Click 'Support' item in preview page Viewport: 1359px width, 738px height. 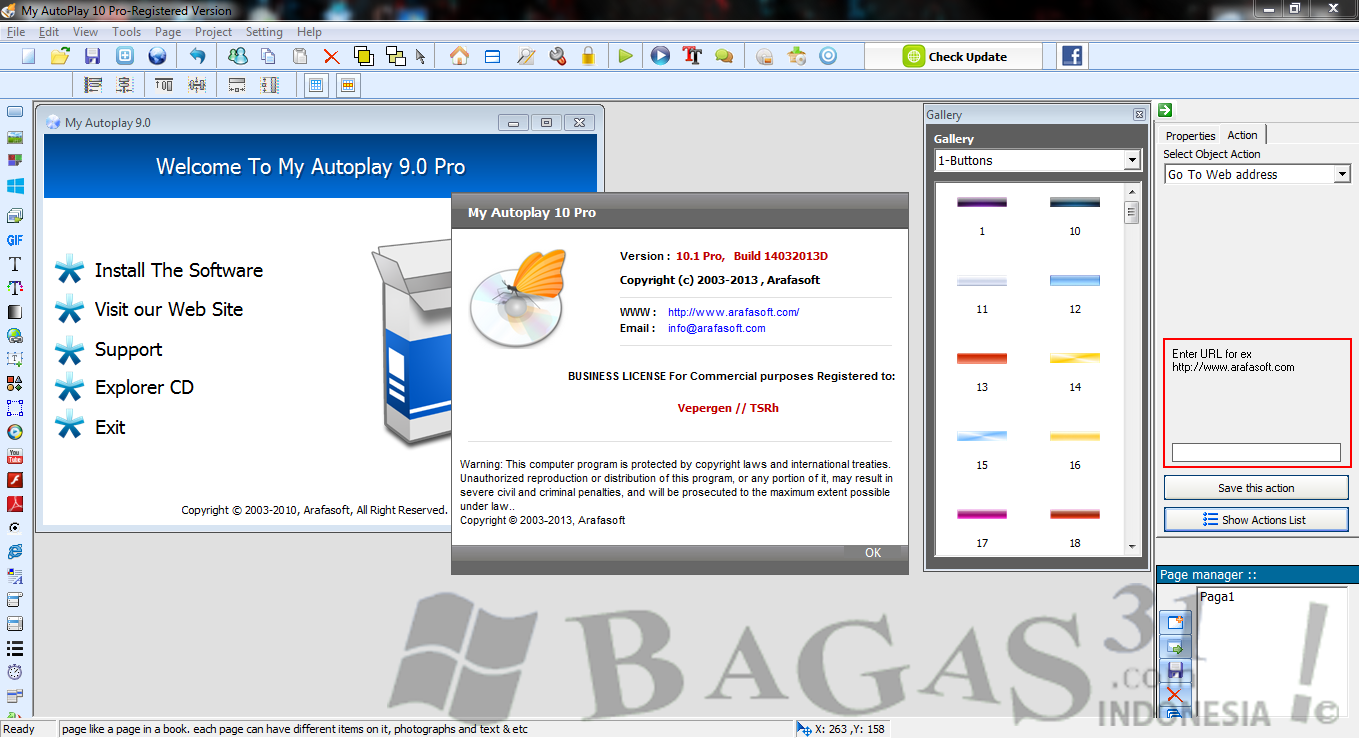[x=128, y=350]
